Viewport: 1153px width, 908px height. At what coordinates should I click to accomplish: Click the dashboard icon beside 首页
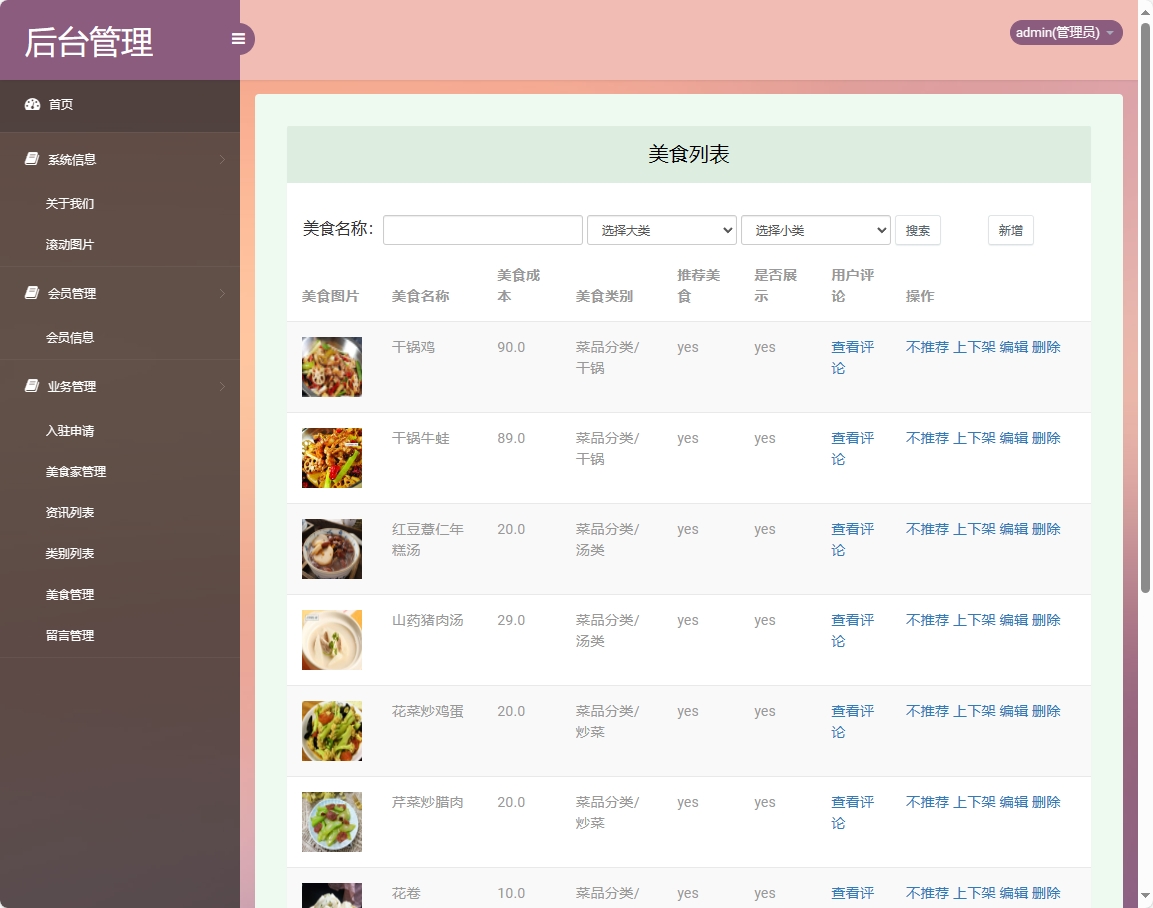click(32, 104)
